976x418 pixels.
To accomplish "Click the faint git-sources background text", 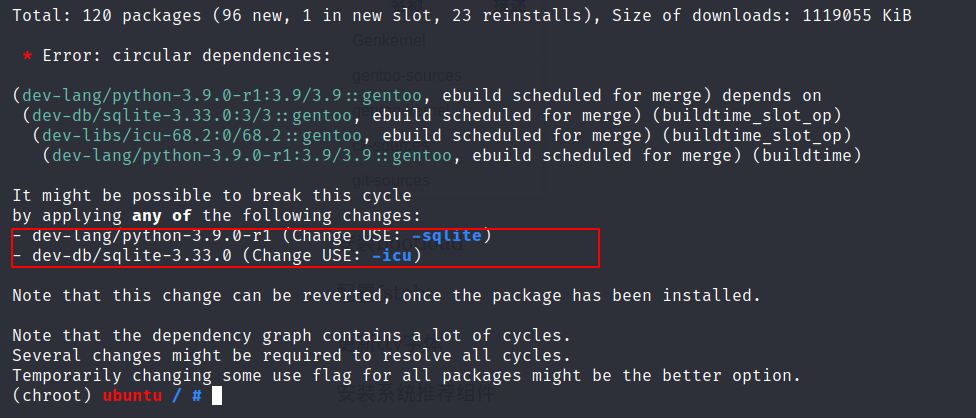I will click(391, 181).
